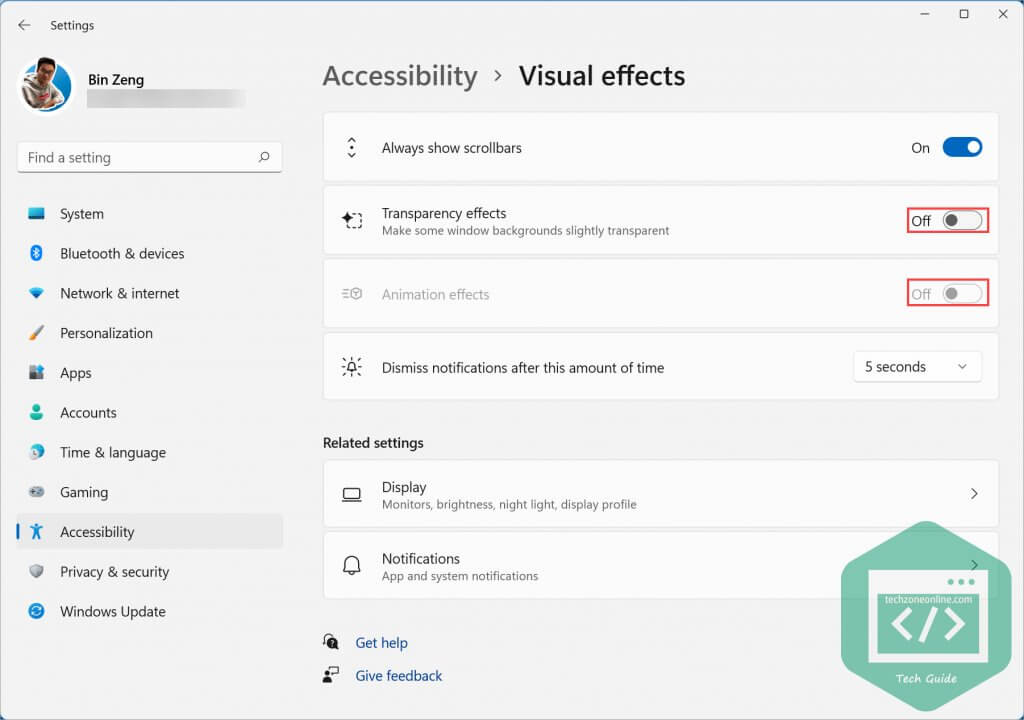The height and width of the screenshot is (720, 1024).
Task: Enable the Transparency effects toggle
Action: coord(962,220)
